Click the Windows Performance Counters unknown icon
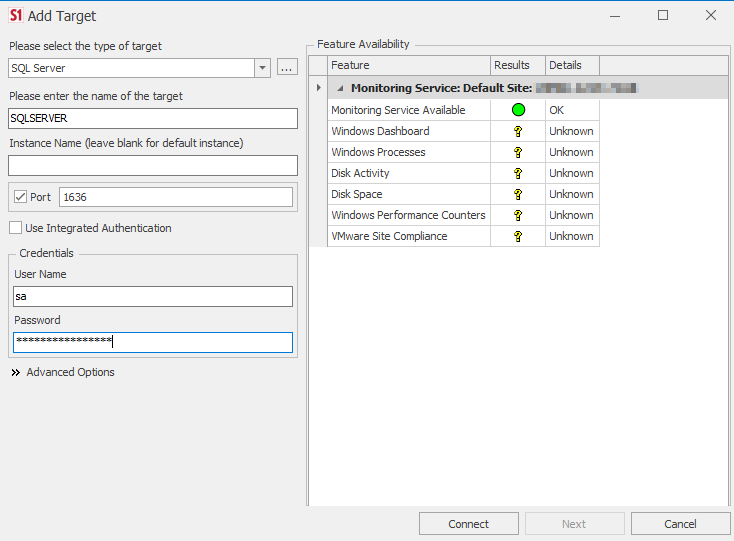 click(518, 215)
